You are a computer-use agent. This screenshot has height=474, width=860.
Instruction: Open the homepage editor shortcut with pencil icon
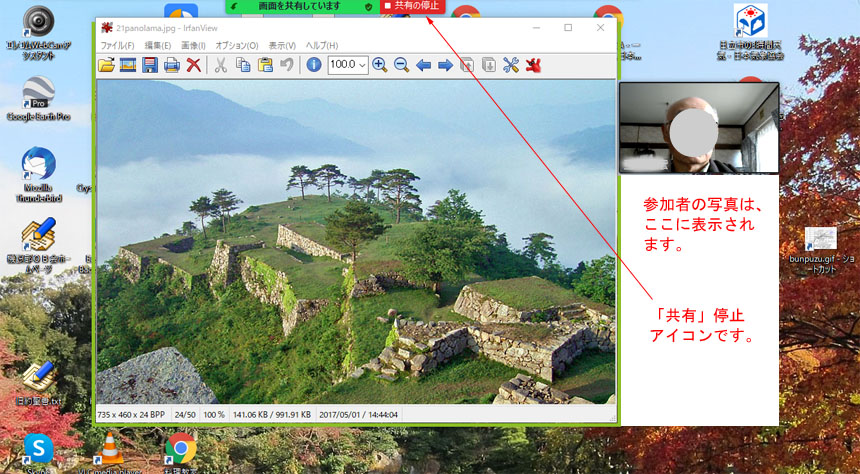click(x=38, y=245)
